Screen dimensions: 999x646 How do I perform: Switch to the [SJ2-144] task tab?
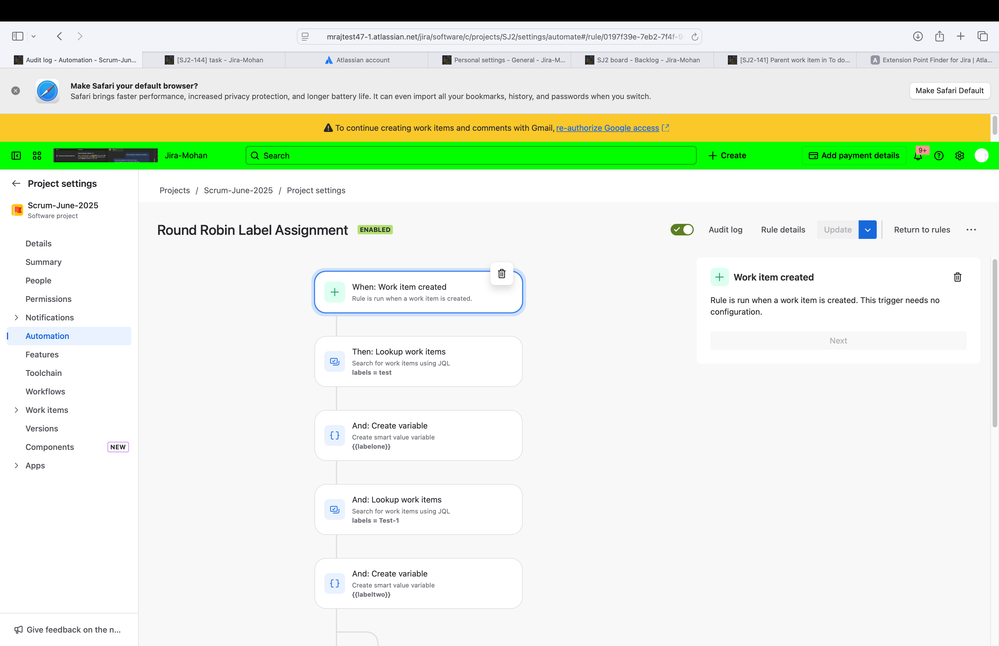pyautogui.click(x=214, y=60)
